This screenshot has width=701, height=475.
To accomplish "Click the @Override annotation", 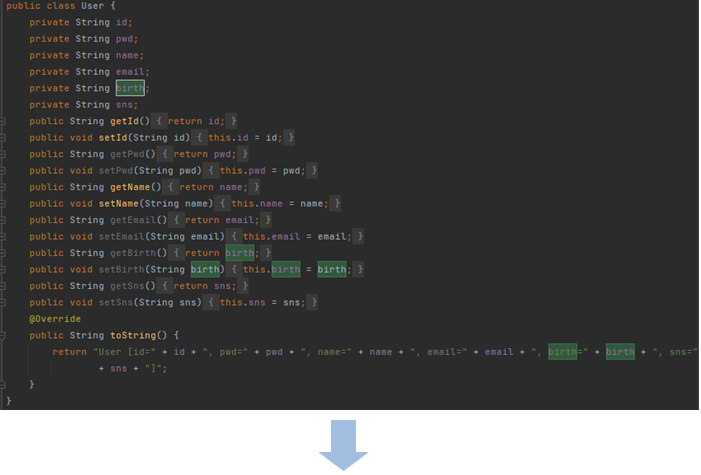I will [x=55, y=319].
